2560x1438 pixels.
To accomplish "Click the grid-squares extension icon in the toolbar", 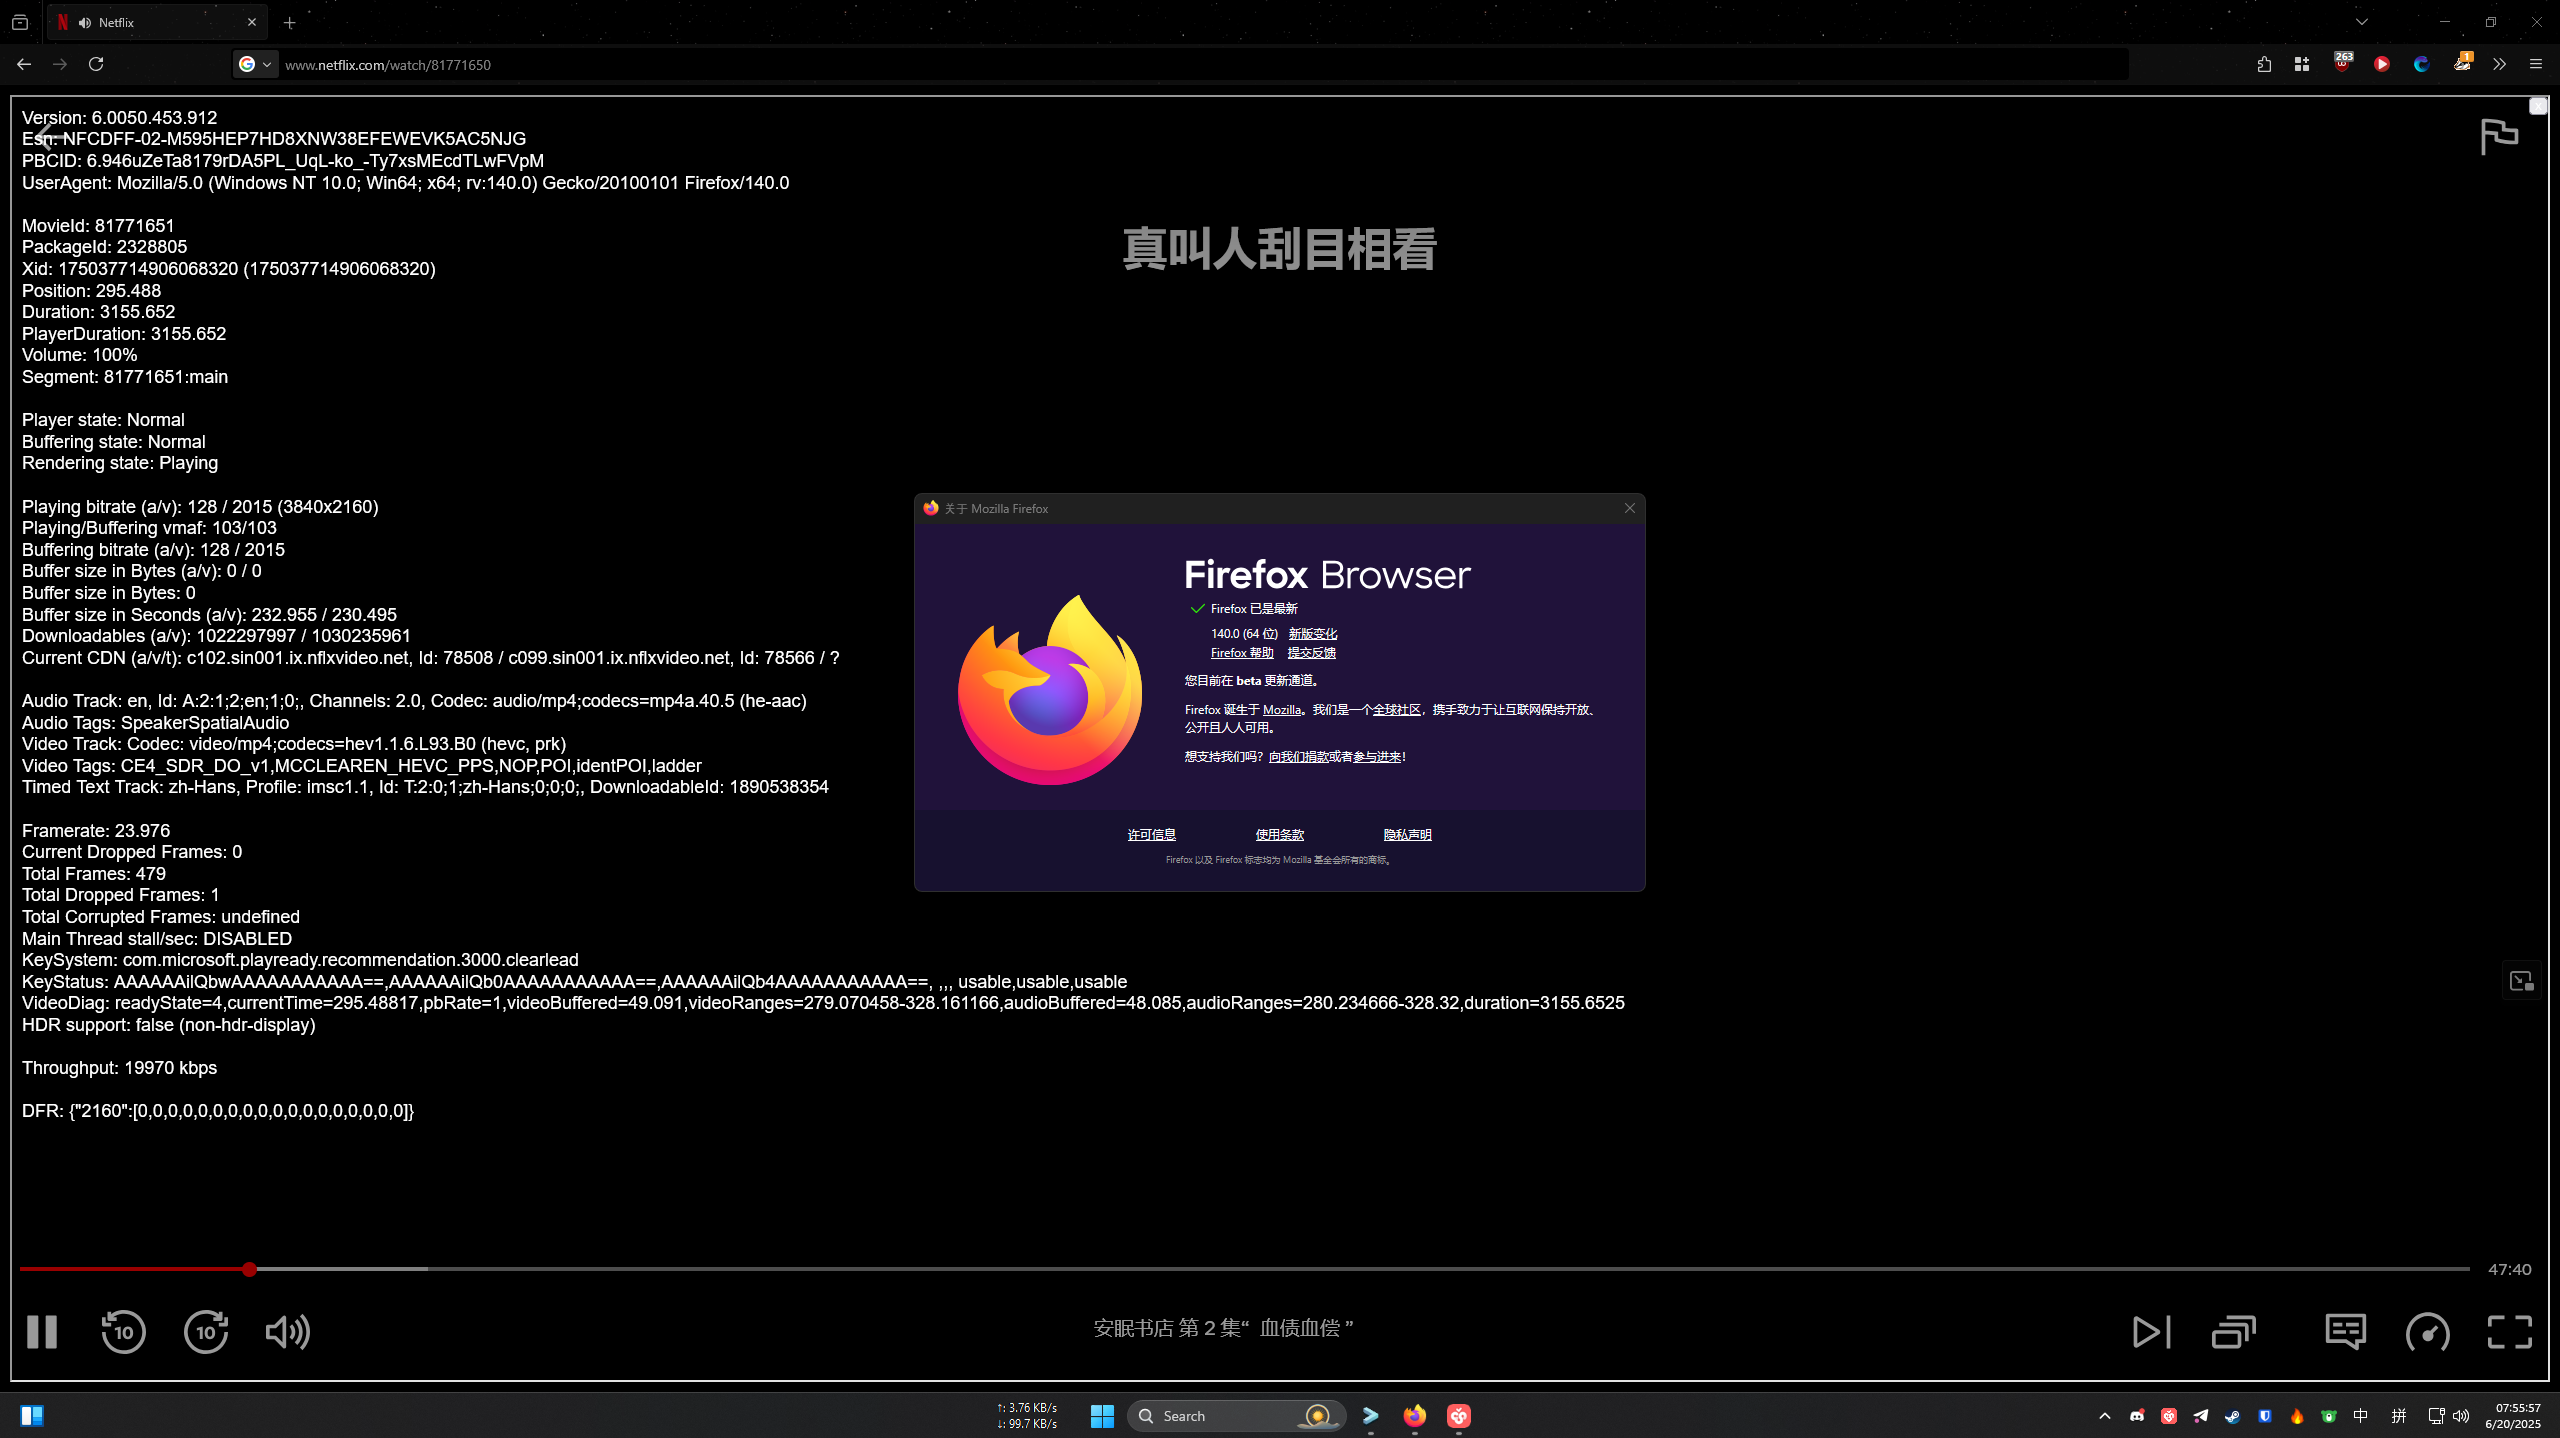I will [x=2302, y=64].
